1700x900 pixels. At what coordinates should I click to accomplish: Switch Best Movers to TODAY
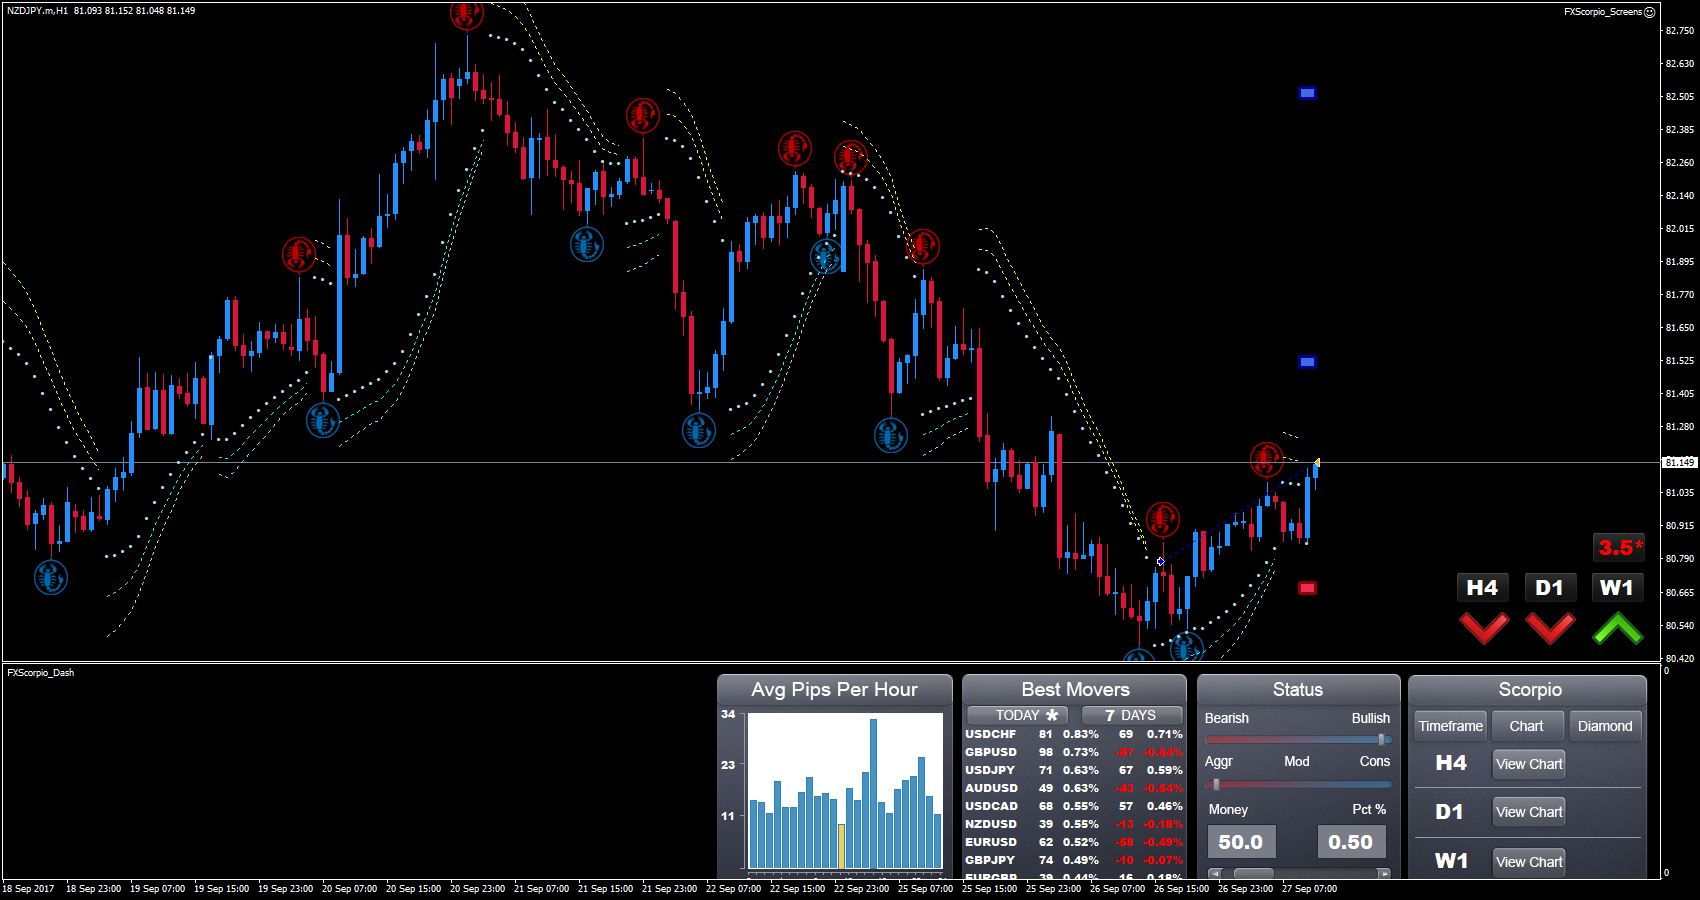pyautogui.click(x=1017, y=715)
